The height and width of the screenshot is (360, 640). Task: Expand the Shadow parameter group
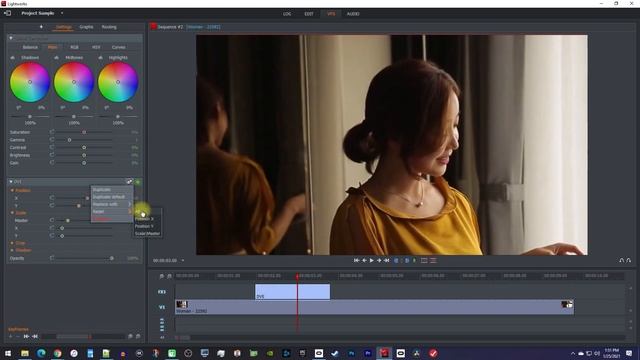(12, 250)
